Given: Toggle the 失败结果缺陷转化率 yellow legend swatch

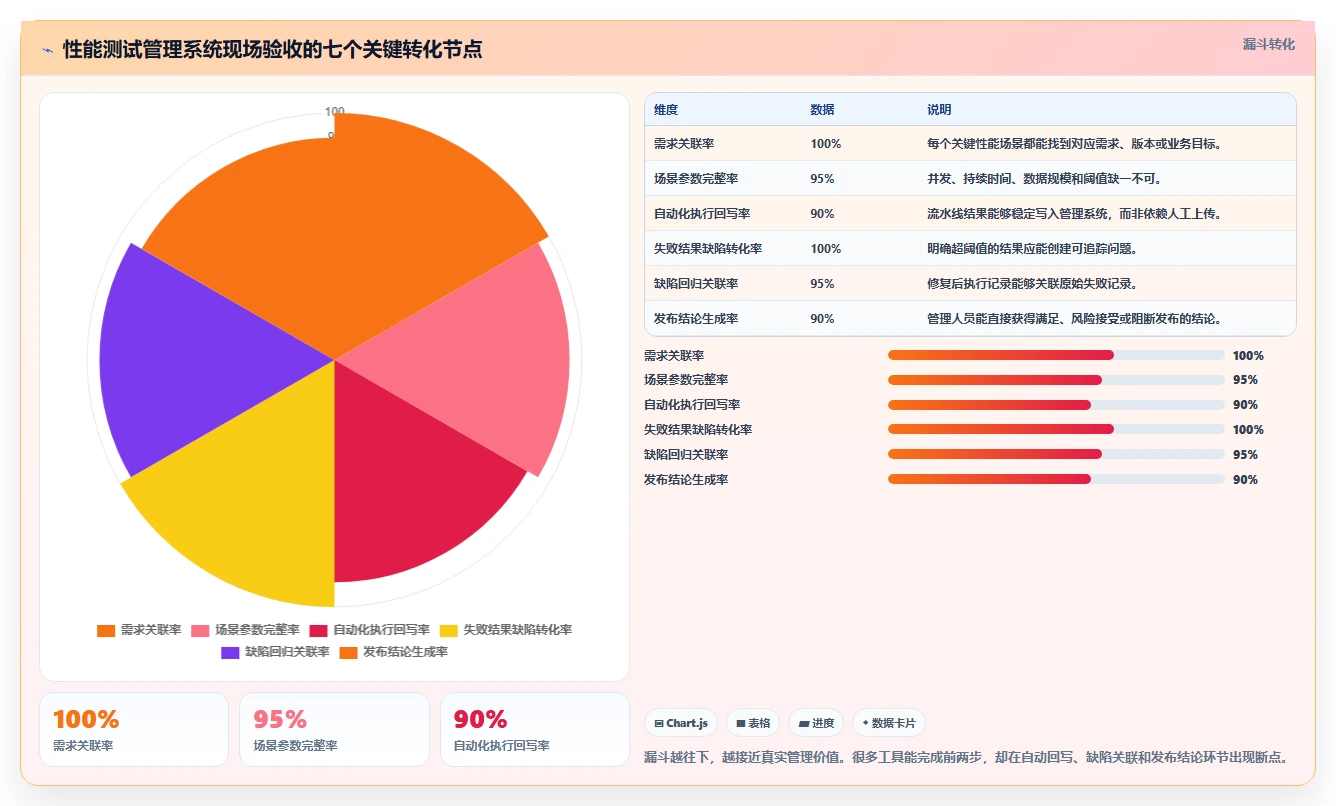Looking at the screenshot, I should [x=449, y=630].
